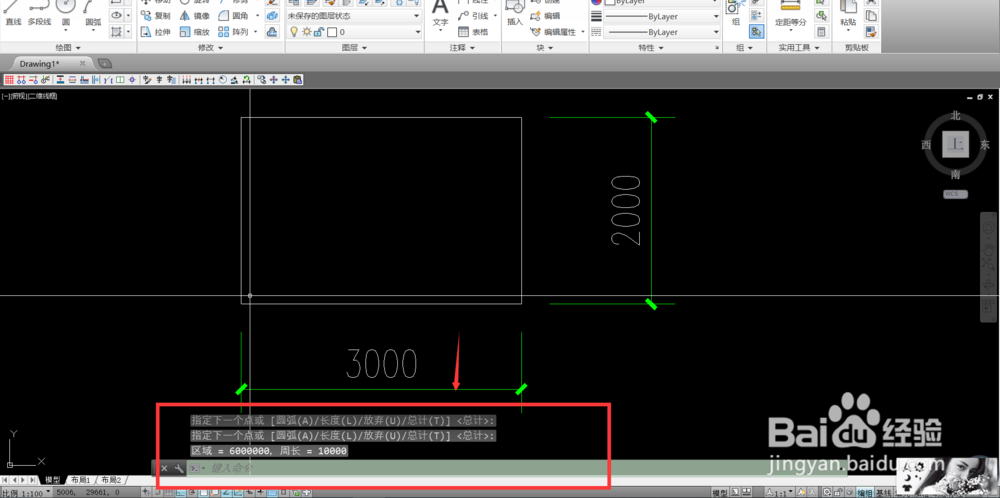Open the calculator icon in 实用工具 panel

click(x=821, y=31)
